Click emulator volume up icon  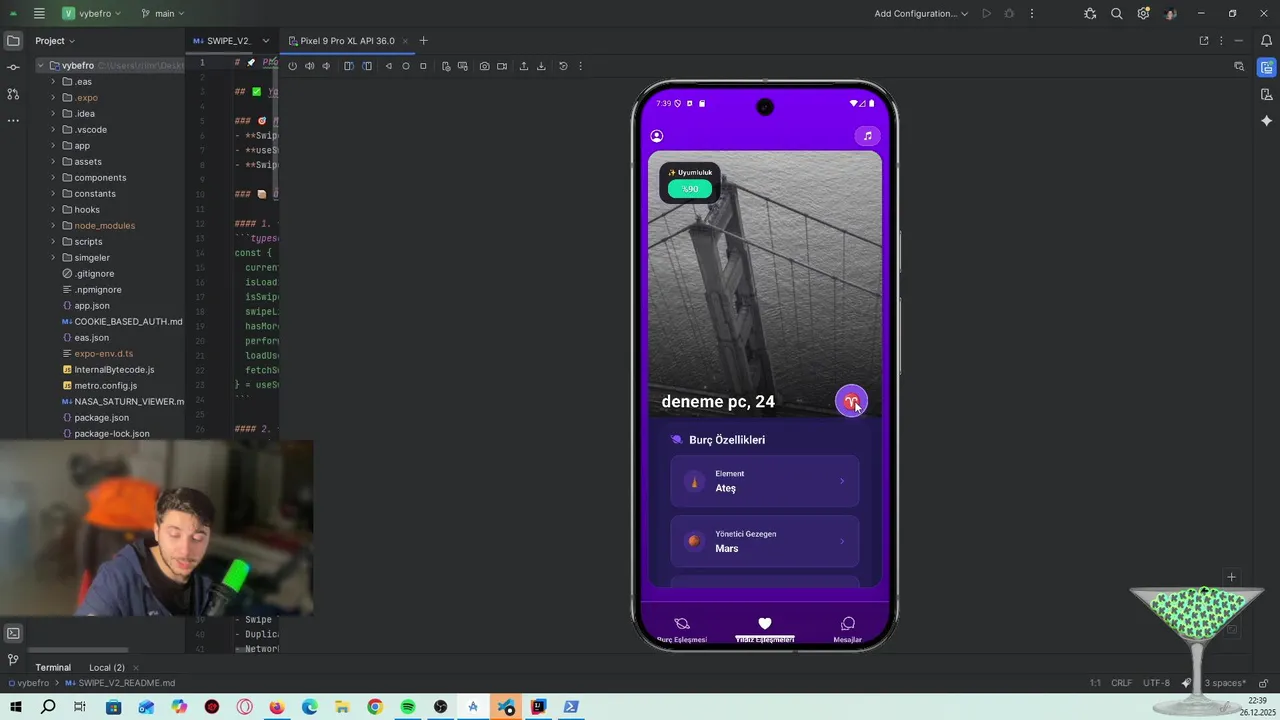(309, 66)
